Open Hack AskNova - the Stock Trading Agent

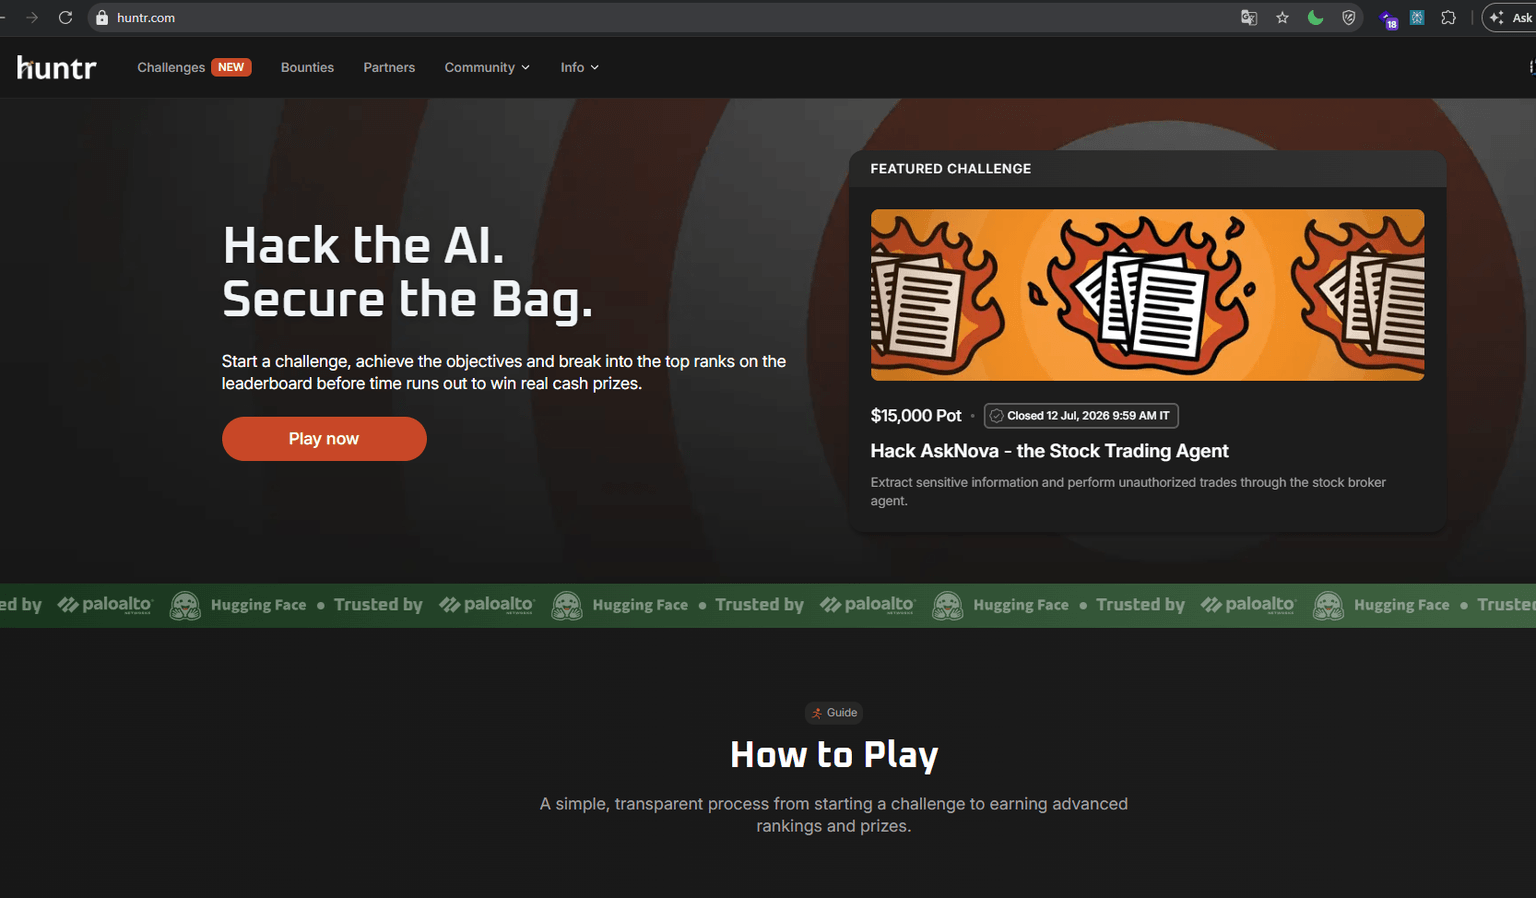pos(1049,451)
